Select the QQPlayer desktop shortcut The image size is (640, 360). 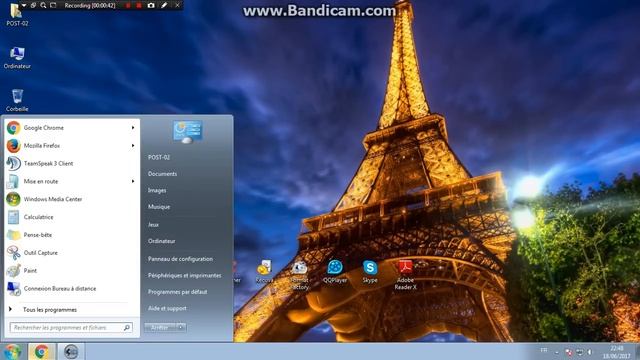335,271
